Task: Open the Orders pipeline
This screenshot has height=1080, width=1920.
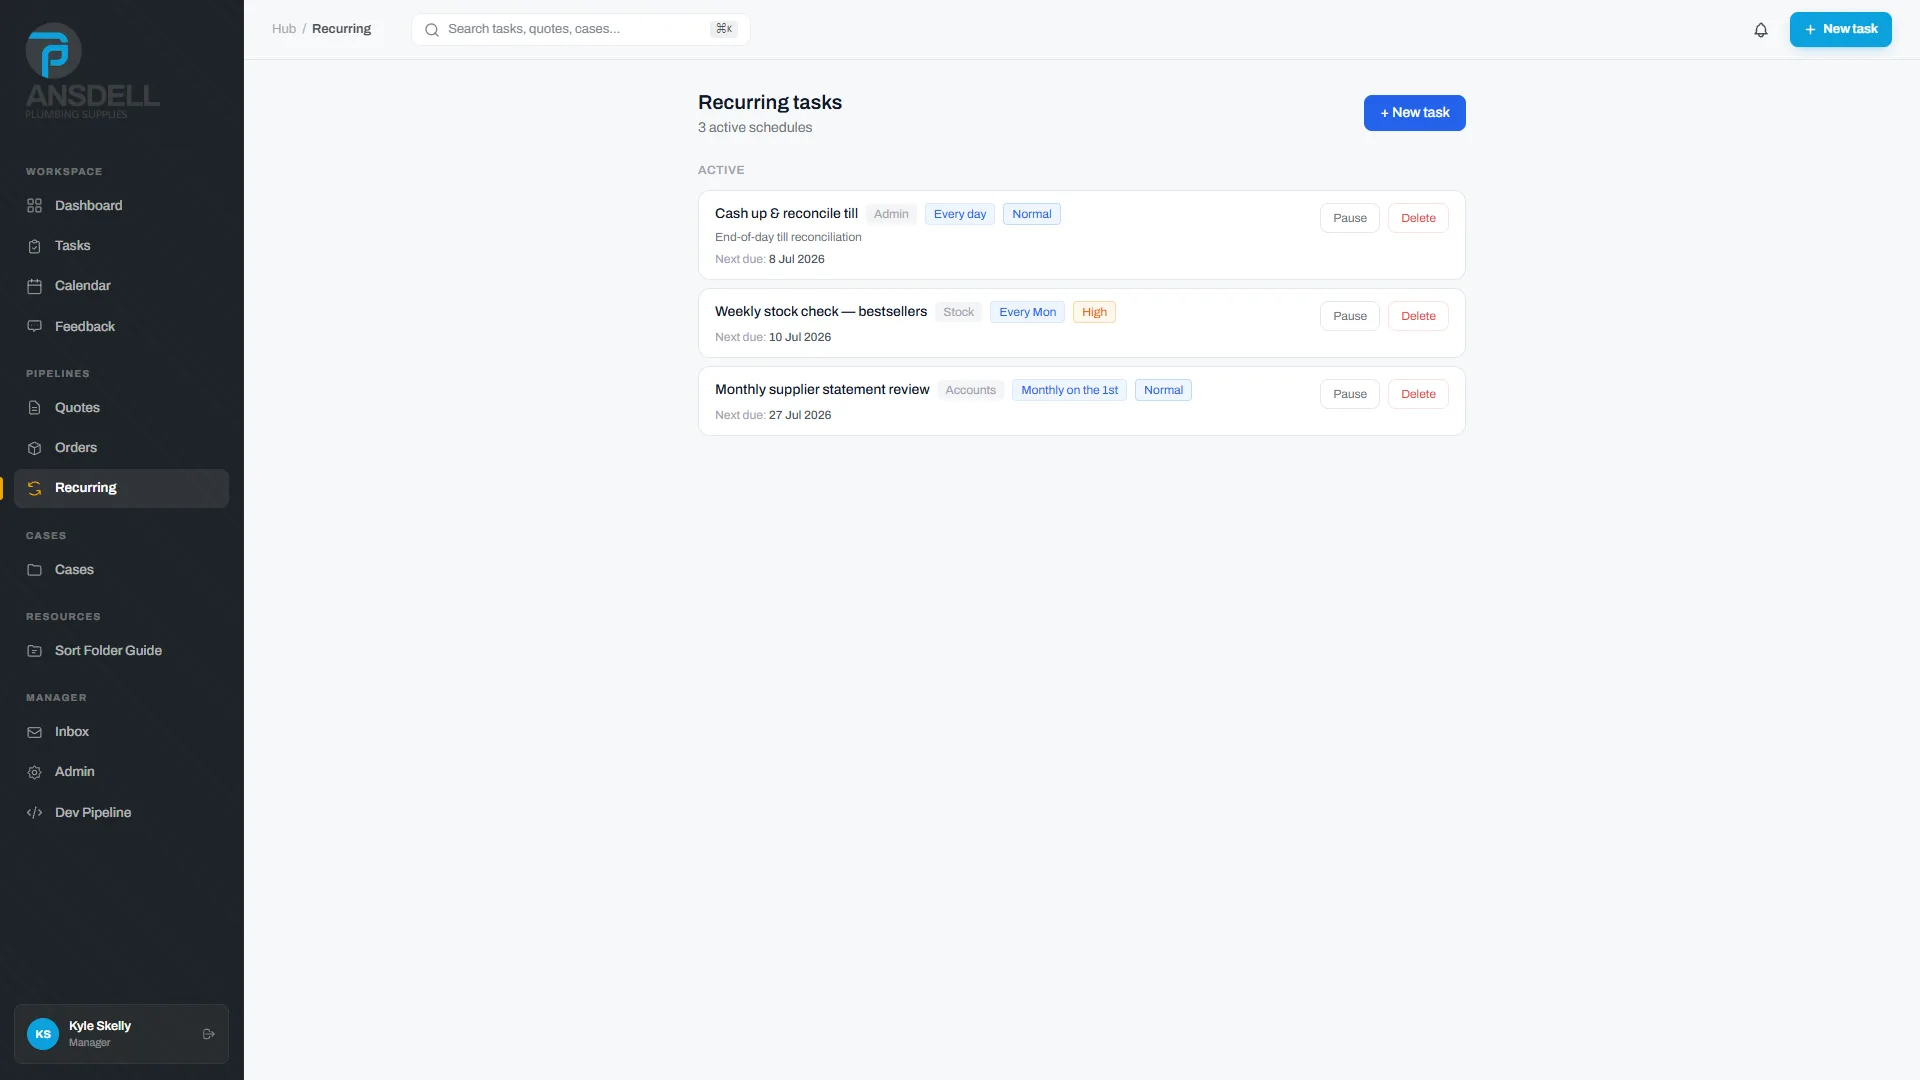Action: pos(121,448)
